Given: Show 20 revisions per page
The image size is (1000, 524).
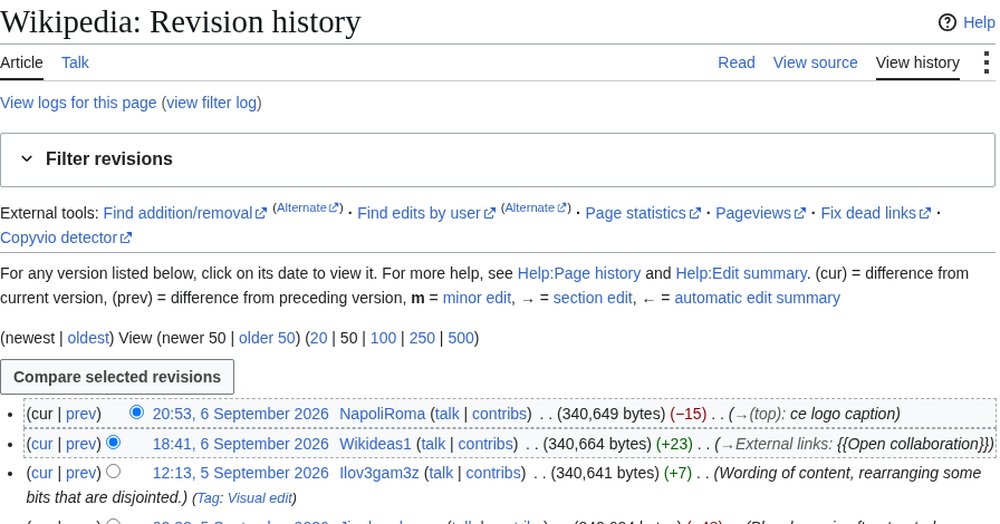Looking at the screenshot, I should [318, 338].
